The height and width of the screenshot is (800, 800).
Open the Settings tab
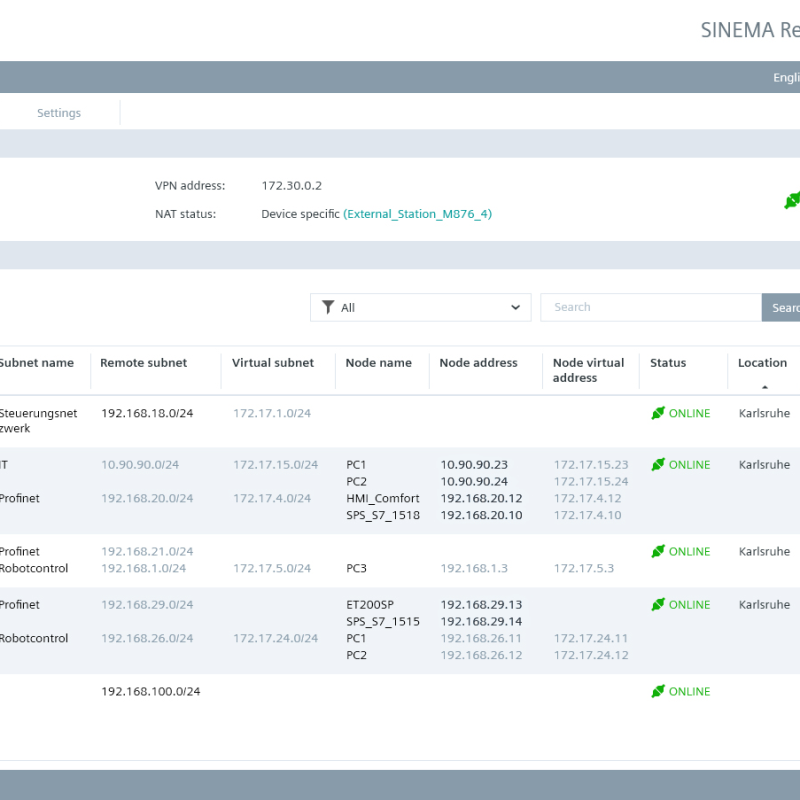pyautogui.click(x=59, y=113)
